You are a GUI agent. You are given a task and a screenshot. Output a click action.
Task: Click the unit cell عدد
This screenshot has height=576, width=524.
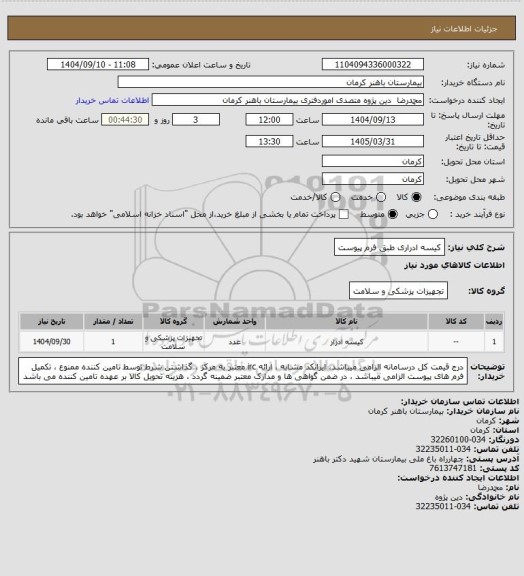[x=234, y=342]
